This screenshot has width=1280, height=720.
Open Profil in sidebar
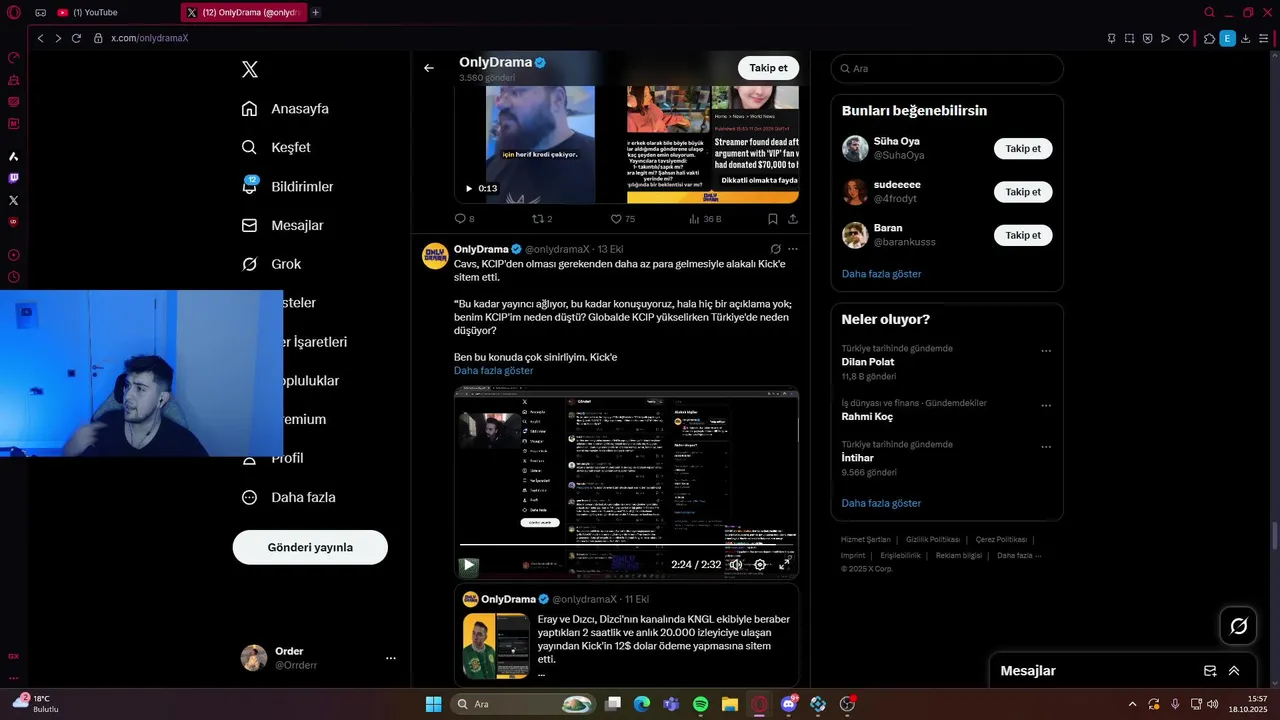(272, 458)
